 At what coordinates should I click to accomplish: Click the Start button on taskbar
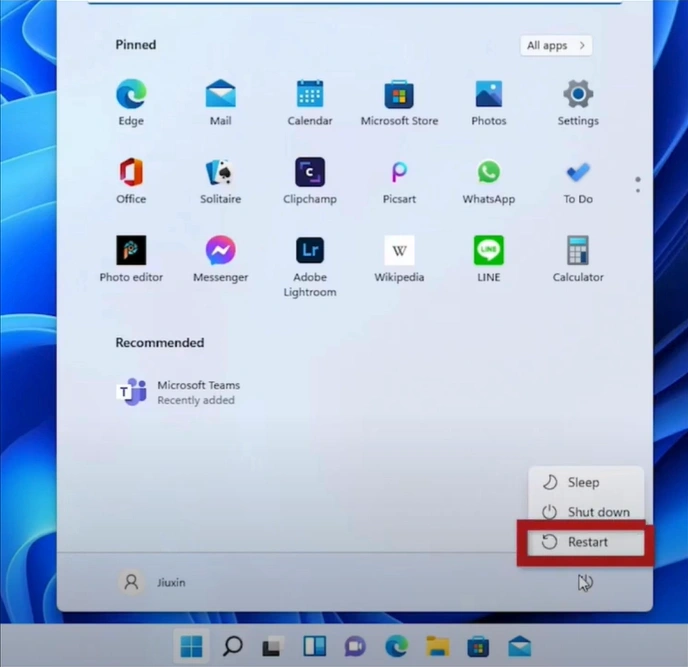point(191,646)
